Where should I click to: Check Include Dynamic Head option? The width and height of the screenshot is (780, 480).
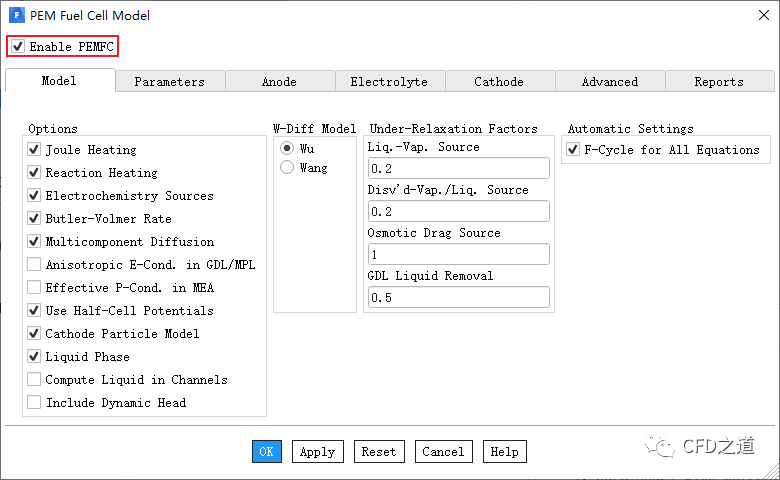[x=34, y=403]
